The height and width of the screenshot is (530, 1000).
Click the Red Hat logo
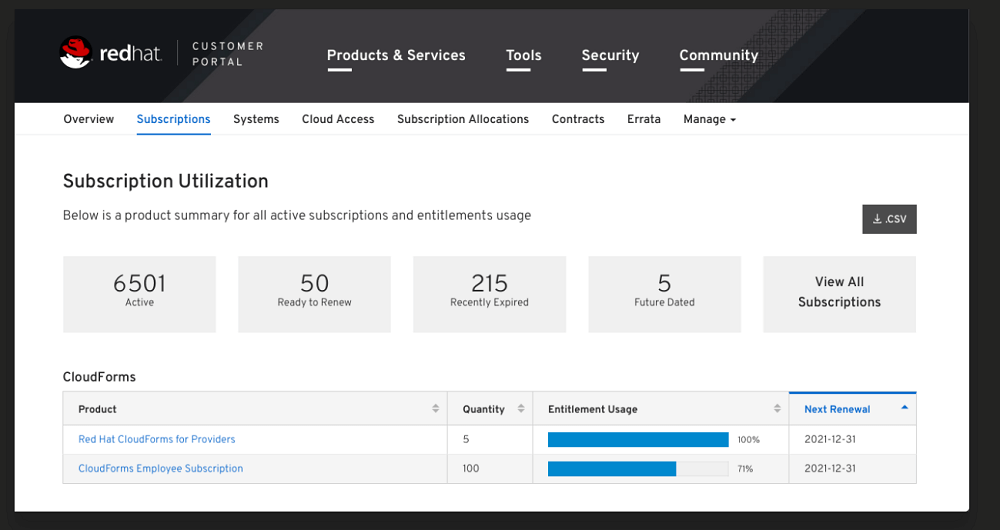click(x=110, y=53)
